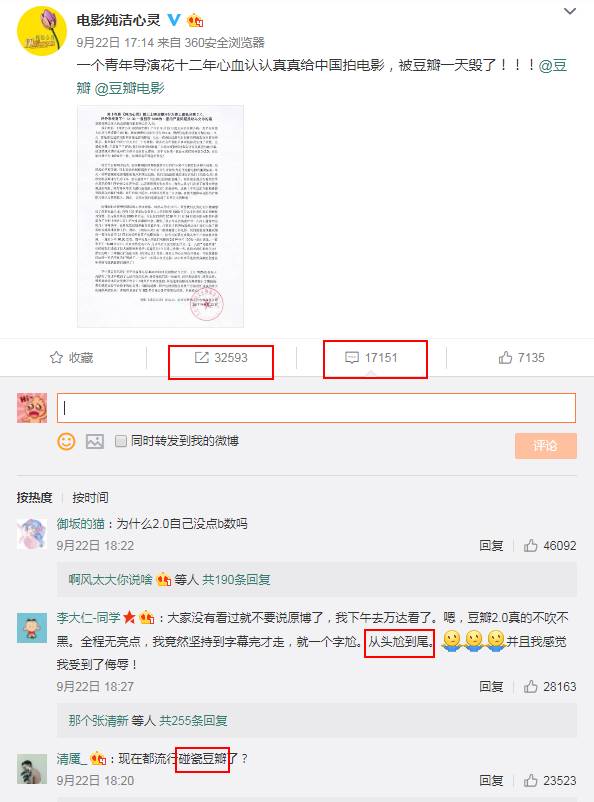The width and height of the screenshot is (594, 802).
Task: Focus the comment text input box
Action: [x=316, y=408]
